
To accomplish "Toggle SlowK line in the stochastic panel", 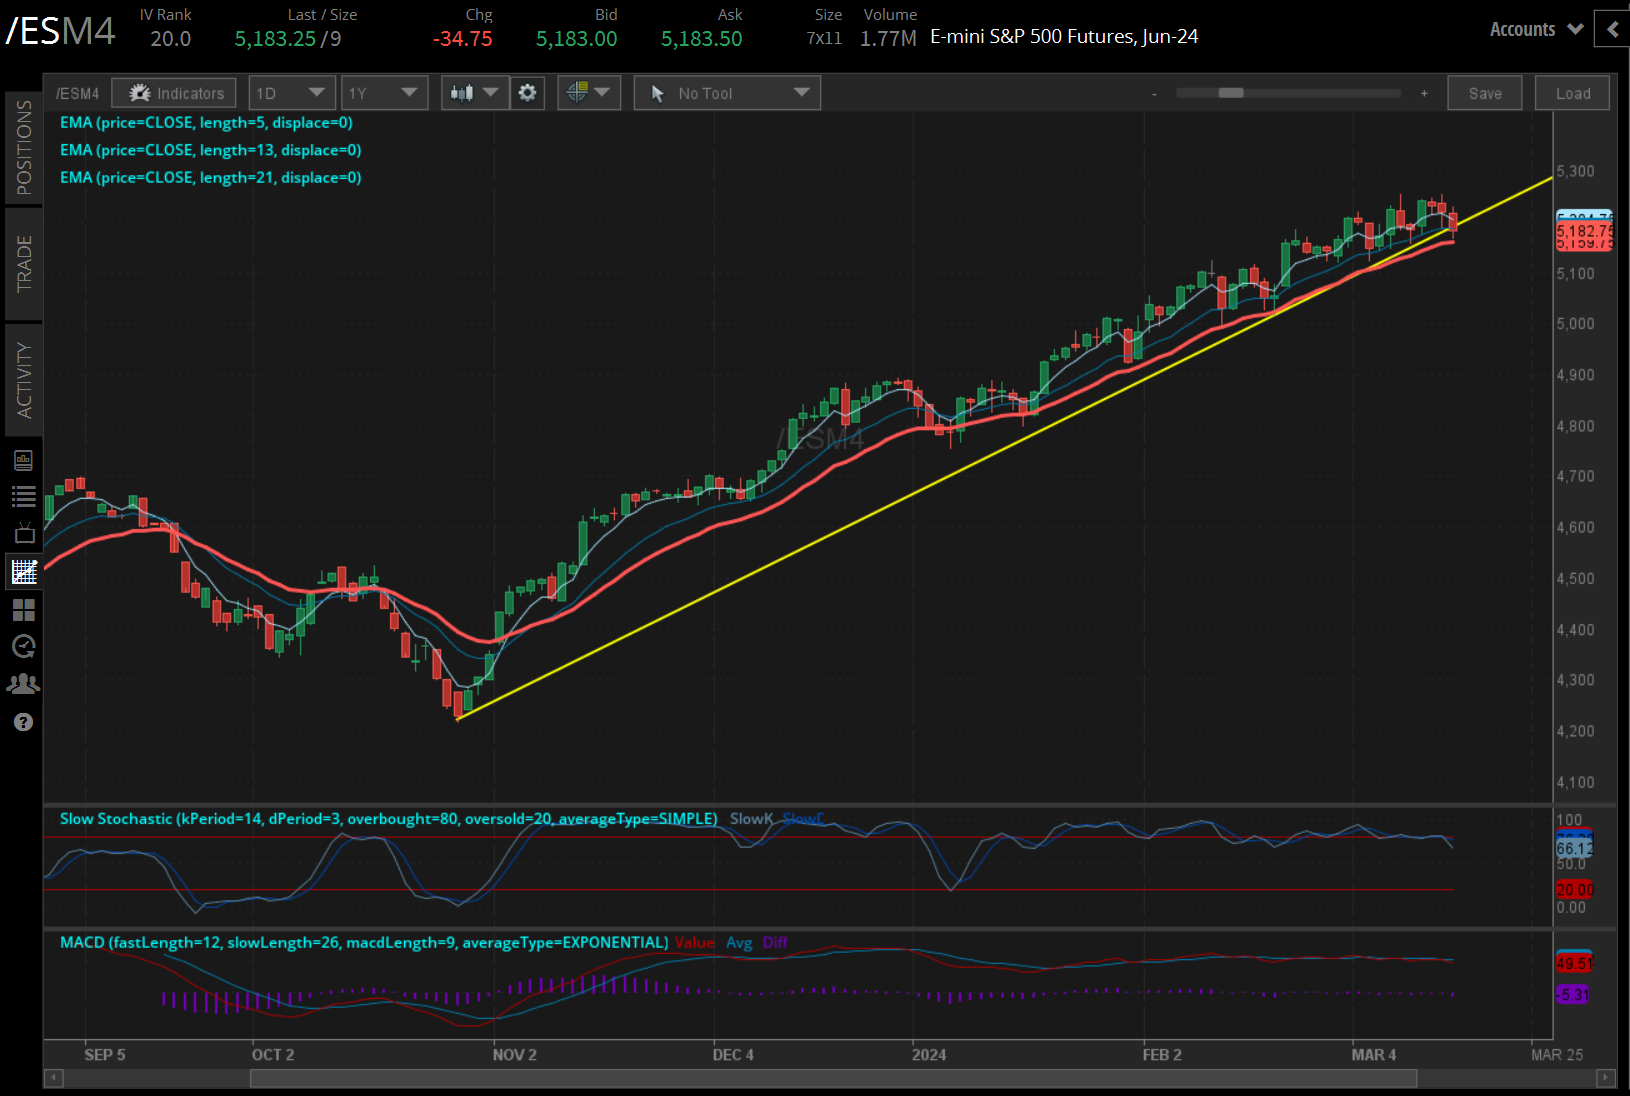I will pos(751,818).
